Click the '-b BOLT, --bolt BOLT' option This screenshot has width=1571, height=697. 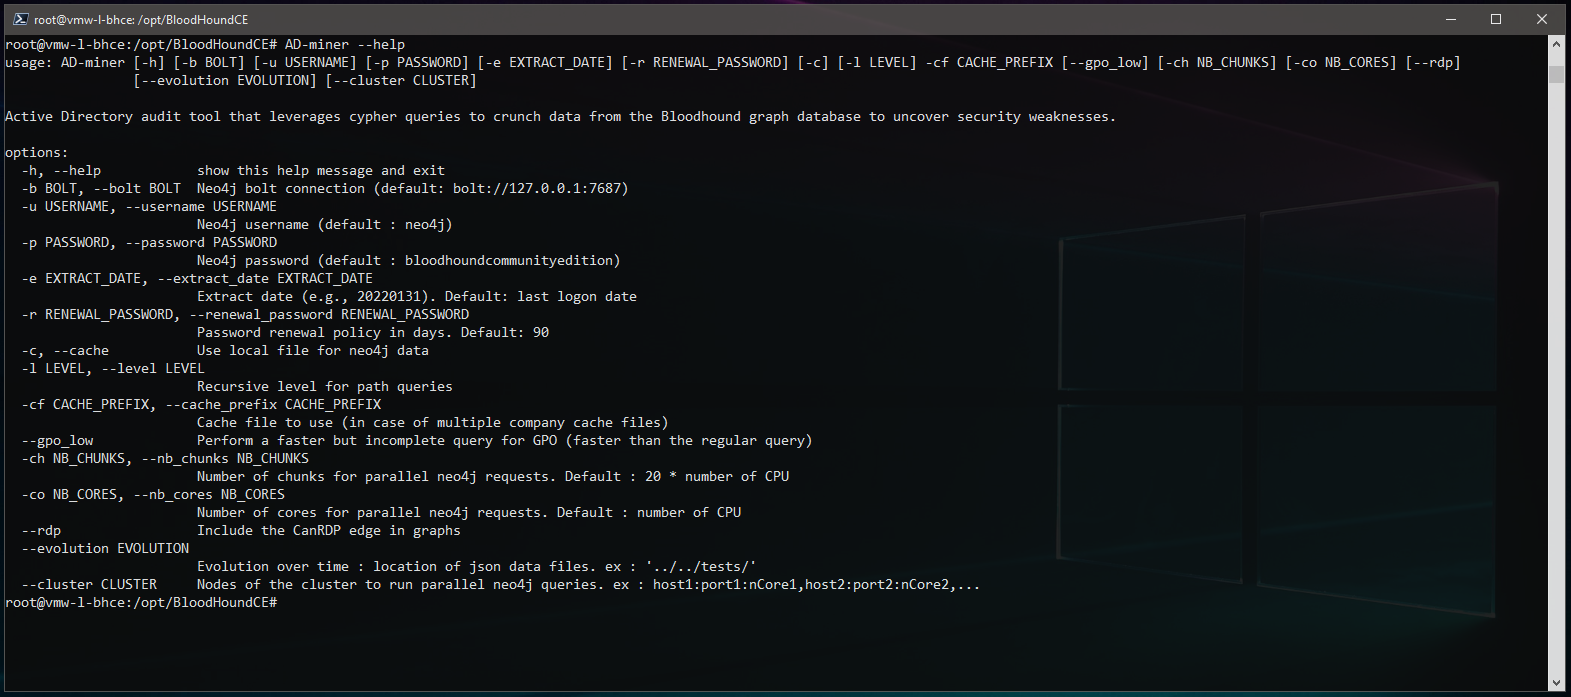click(101, 188)
